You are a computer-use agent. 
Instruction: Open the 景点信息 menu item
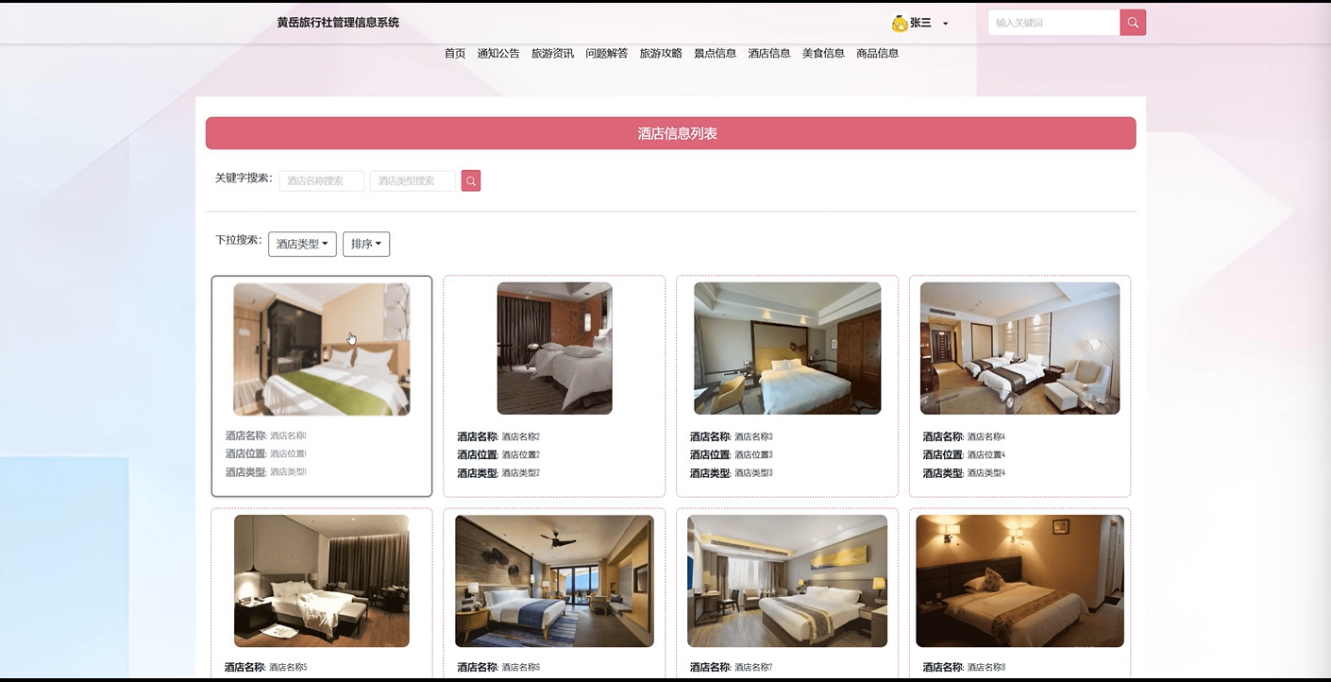click(715, 53)
